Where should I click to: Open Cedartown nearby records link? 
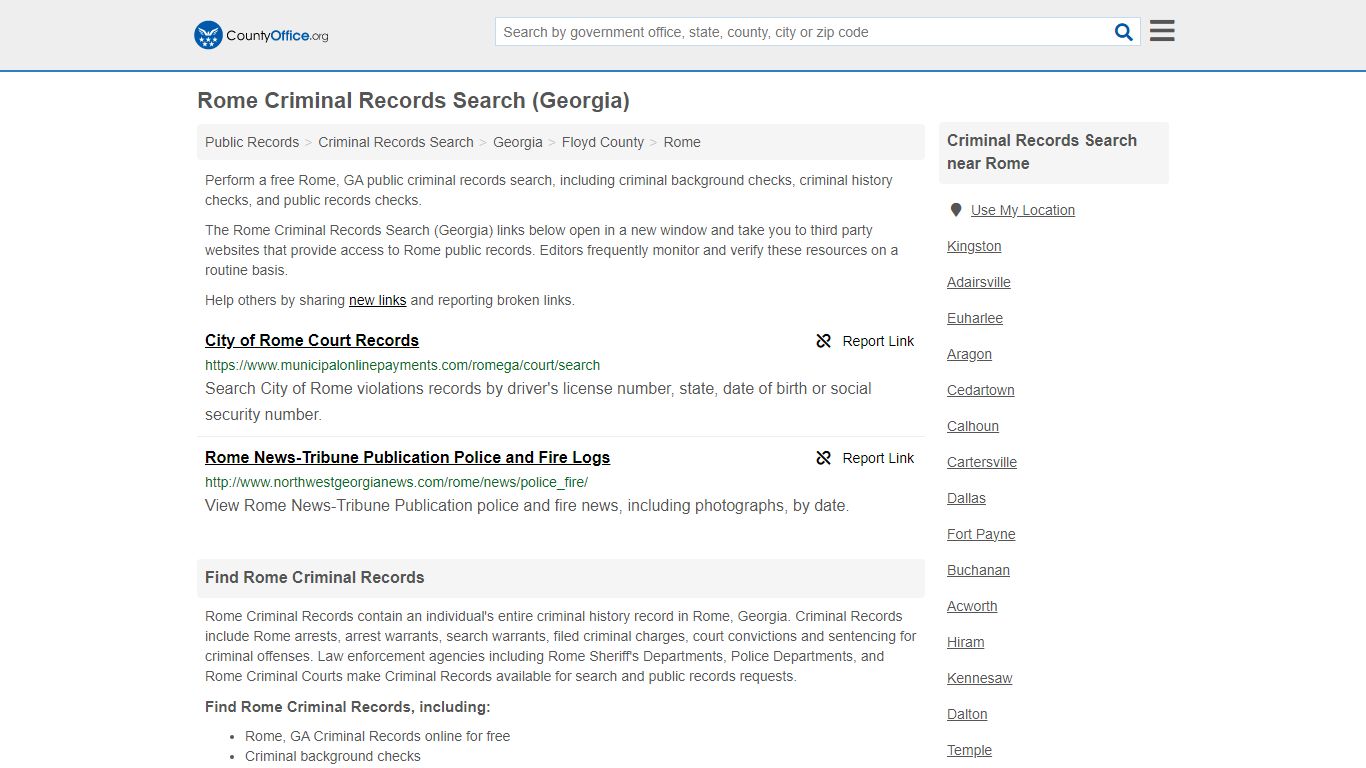(x=981, y=390)
